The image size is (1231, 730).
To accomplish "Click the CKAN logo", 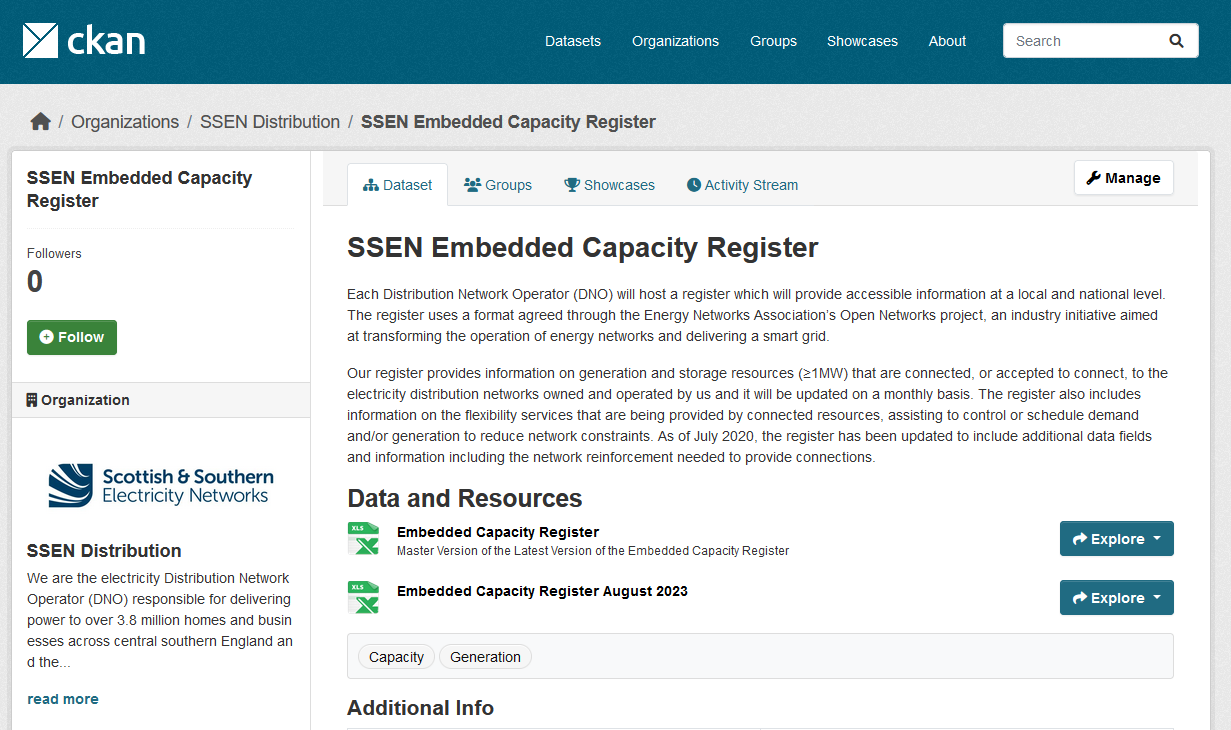I will click(84, 41).
